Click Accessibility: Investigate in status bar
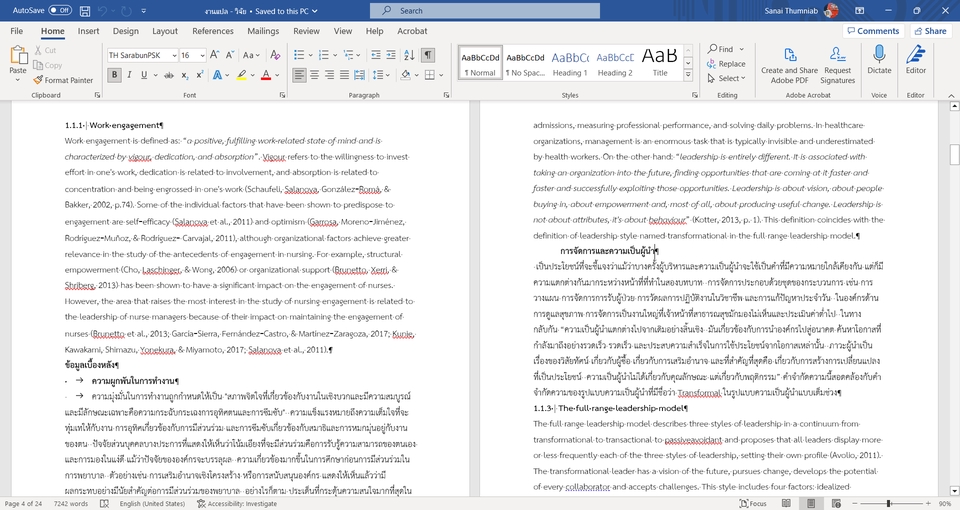Image resolution: width=960 pixels, height=510 pixels. coord(237,503)
